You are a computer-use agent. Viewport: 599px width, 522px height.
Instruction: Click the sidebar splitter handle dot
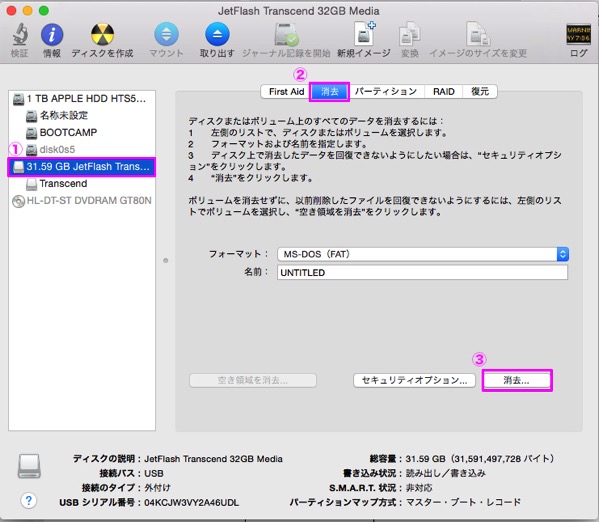pos(165,261)
